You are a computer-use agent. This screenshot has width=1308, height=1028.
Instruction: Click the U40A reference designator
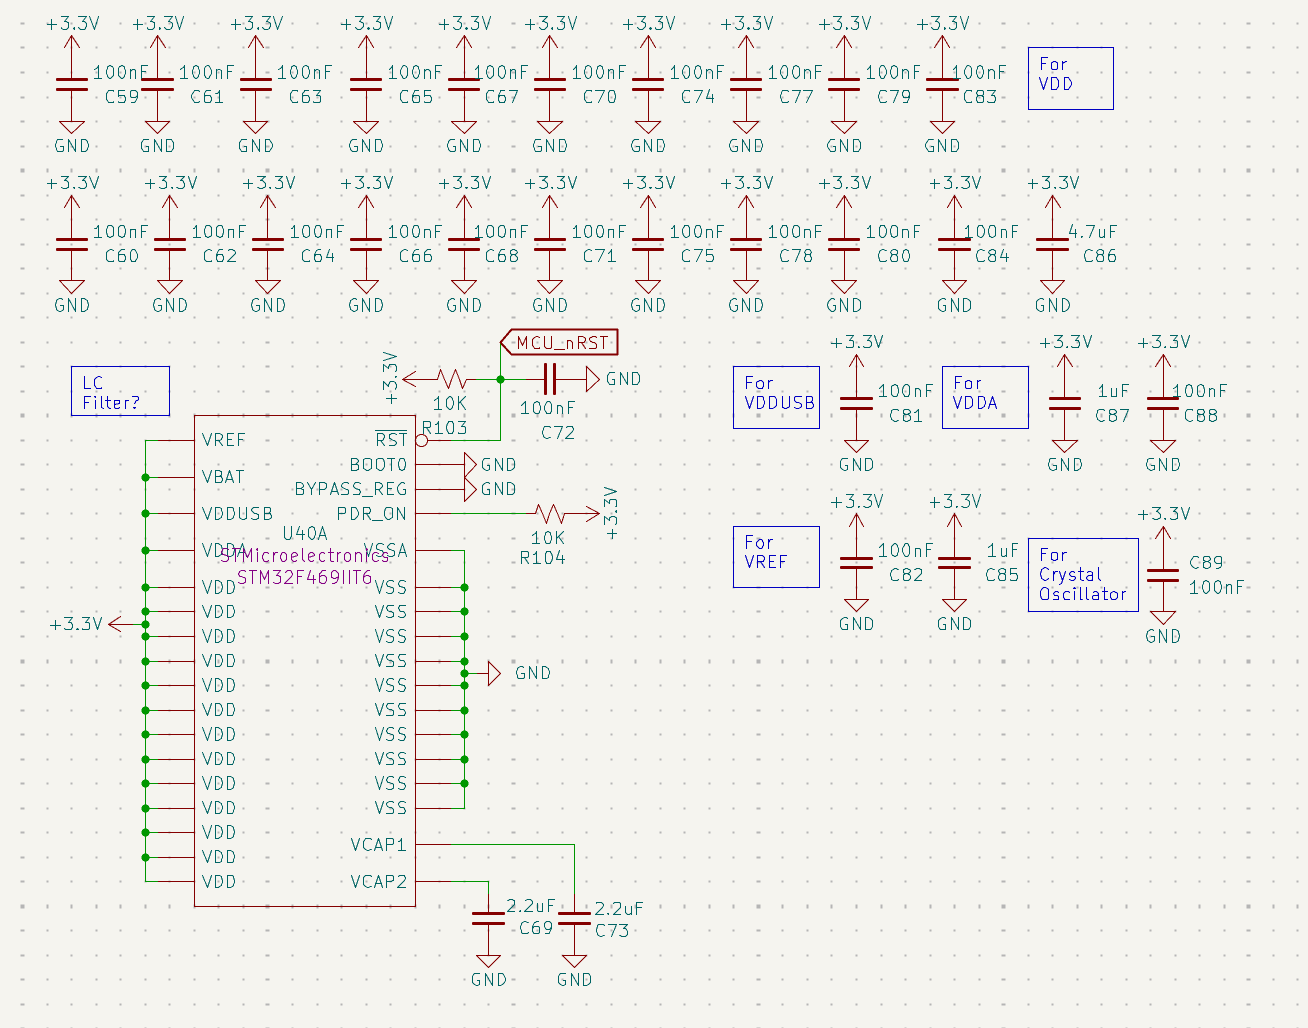coord(305,533)
